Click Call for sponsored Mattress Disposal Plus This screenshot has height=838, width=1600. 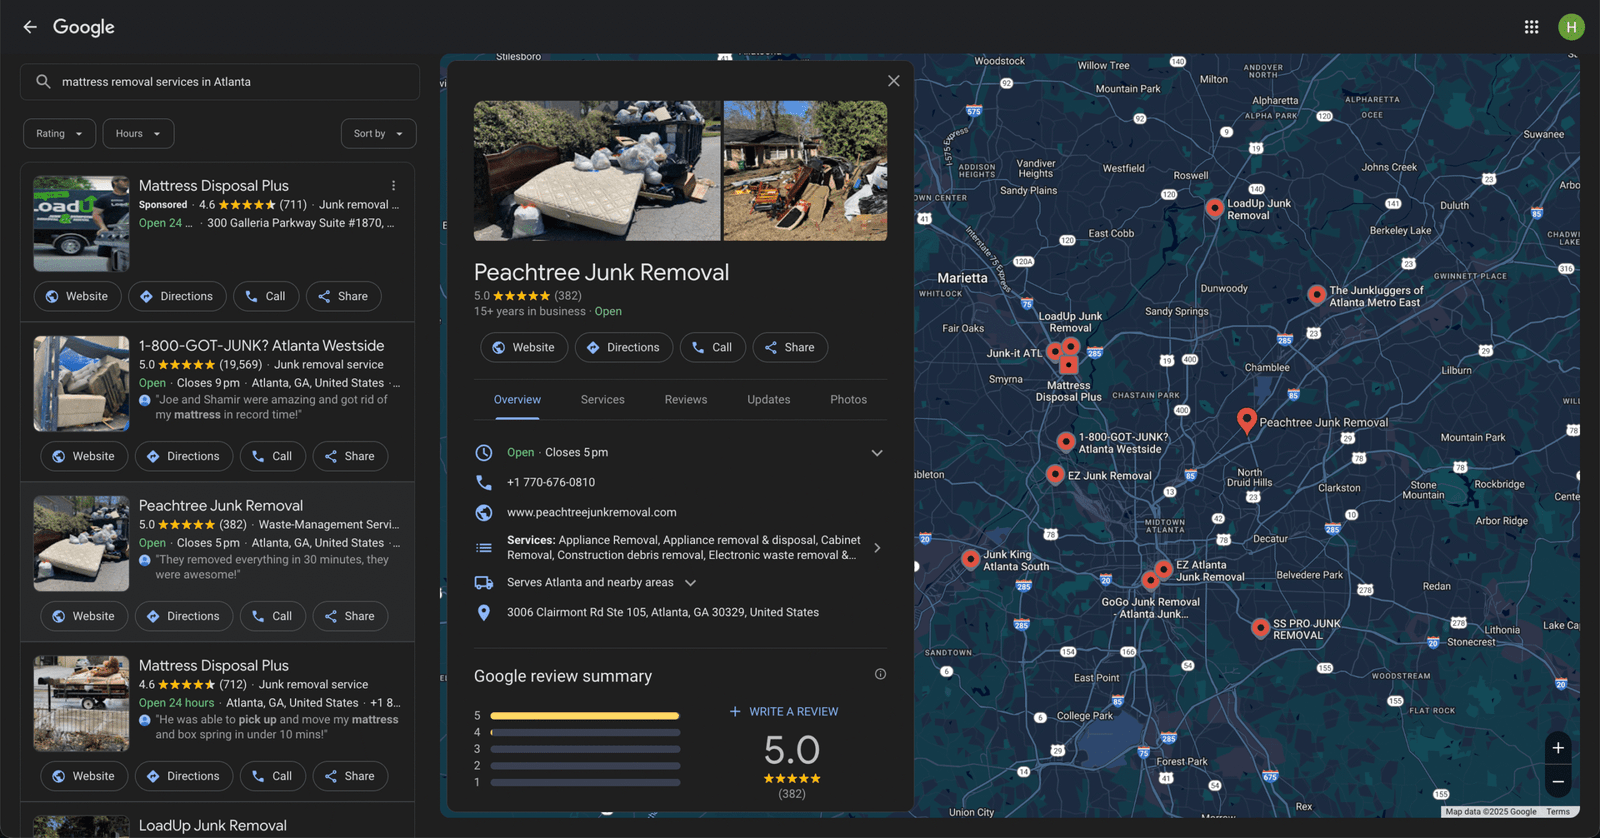(x=266, y=296)
